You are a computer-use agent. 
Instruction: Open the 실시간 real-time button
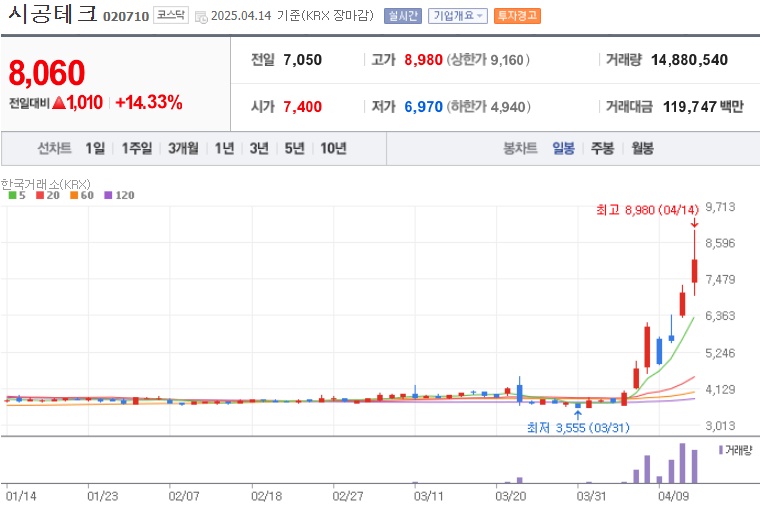[403, 16]
